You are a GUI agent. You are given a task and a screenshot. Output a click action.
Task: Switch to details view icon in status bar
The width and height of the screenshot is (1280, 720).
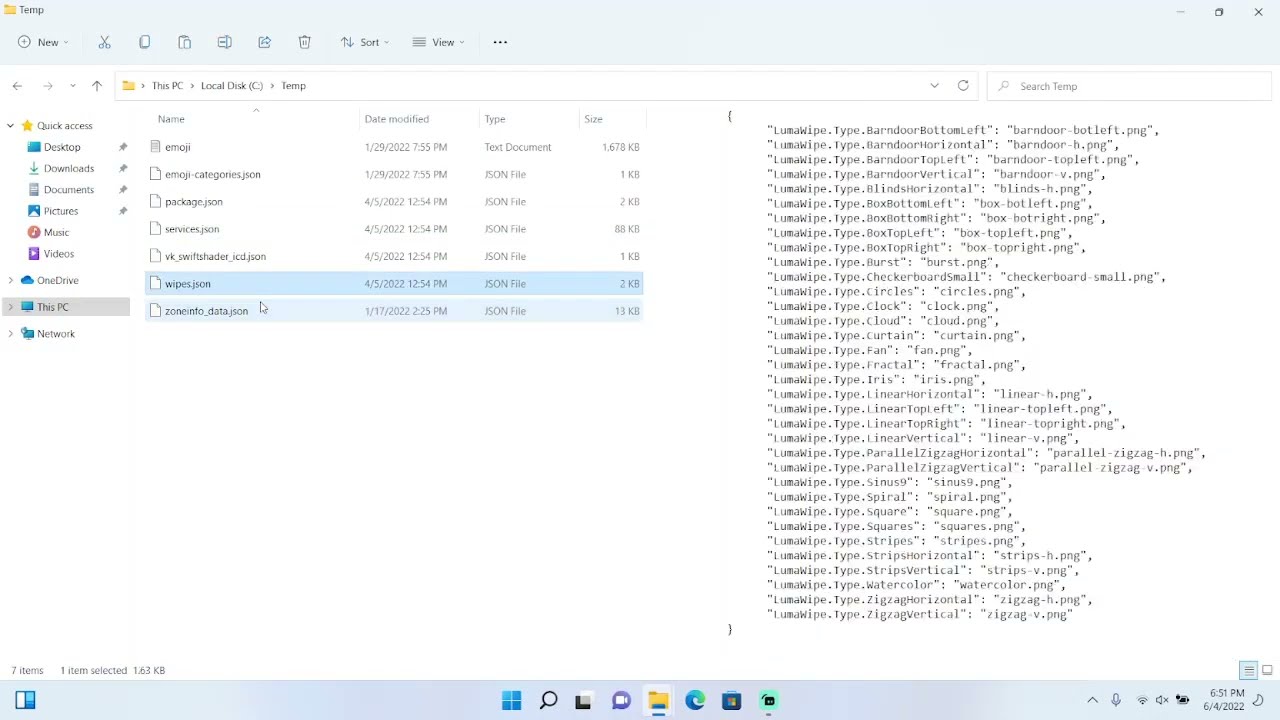(1249, 670)
